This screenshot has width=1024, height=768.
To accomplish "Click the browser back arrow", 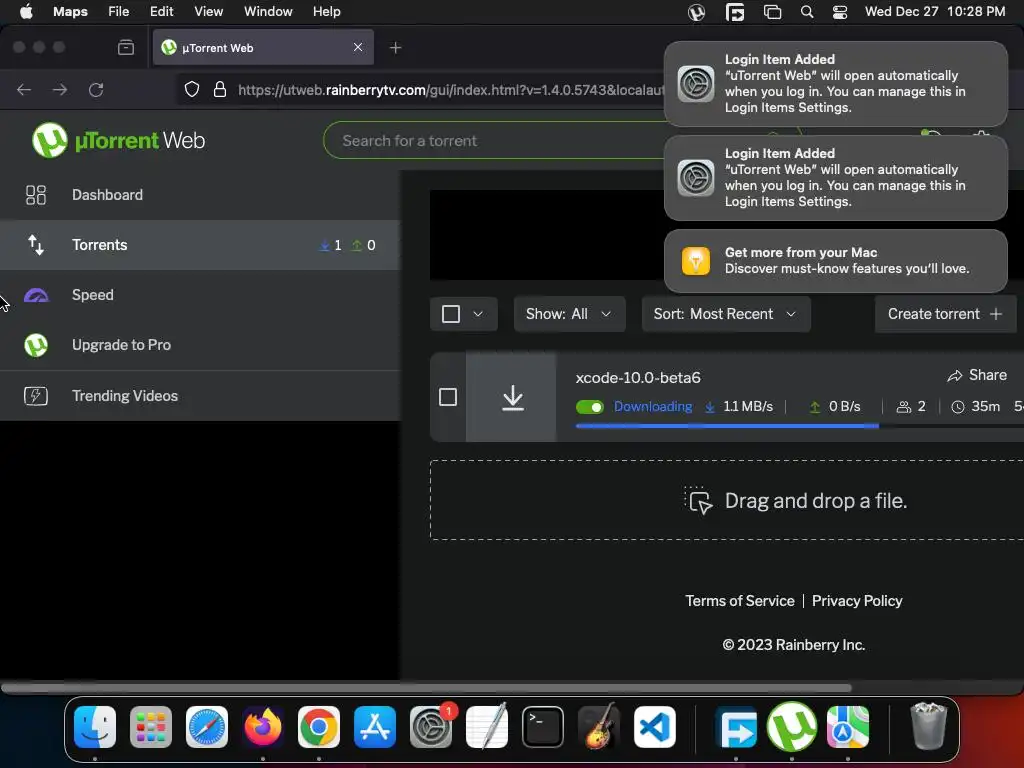I will click(x=24, y=89).
